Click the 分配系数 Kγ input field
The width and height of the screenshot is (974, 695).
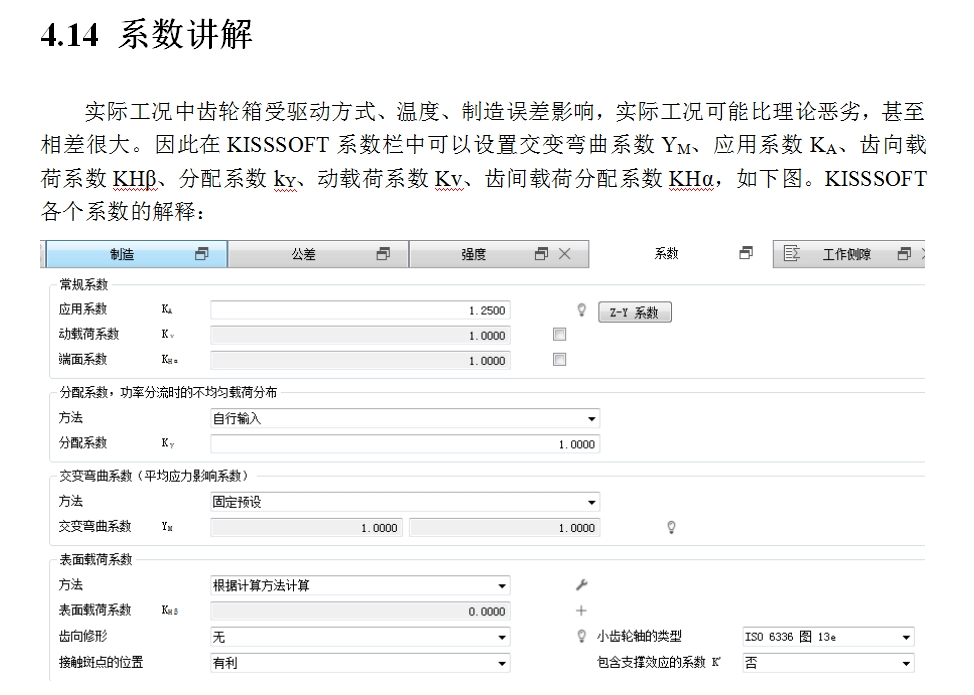point(405,444)
